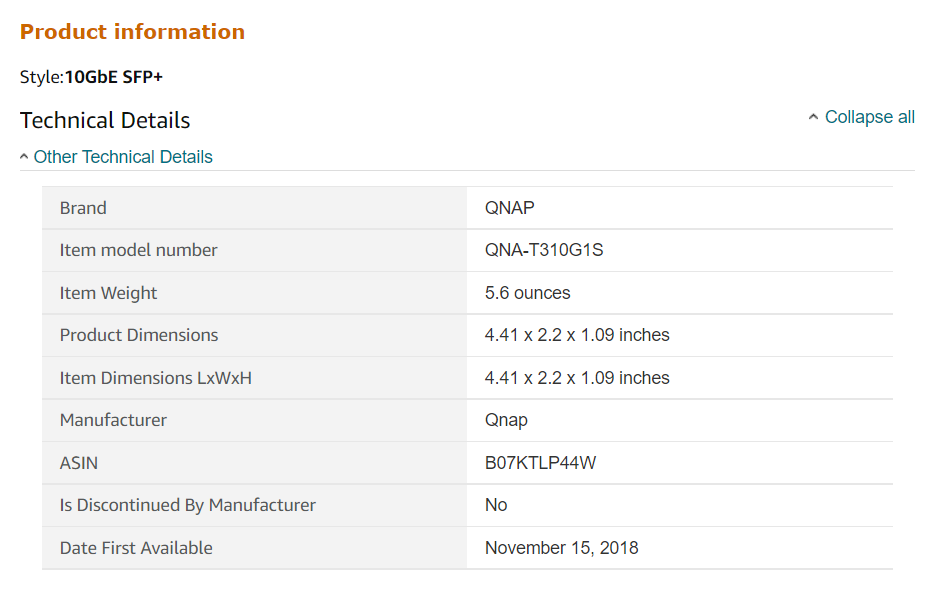
Task: Select the No discontinued value
Action: pyautogui.click(x=496, y=505)
